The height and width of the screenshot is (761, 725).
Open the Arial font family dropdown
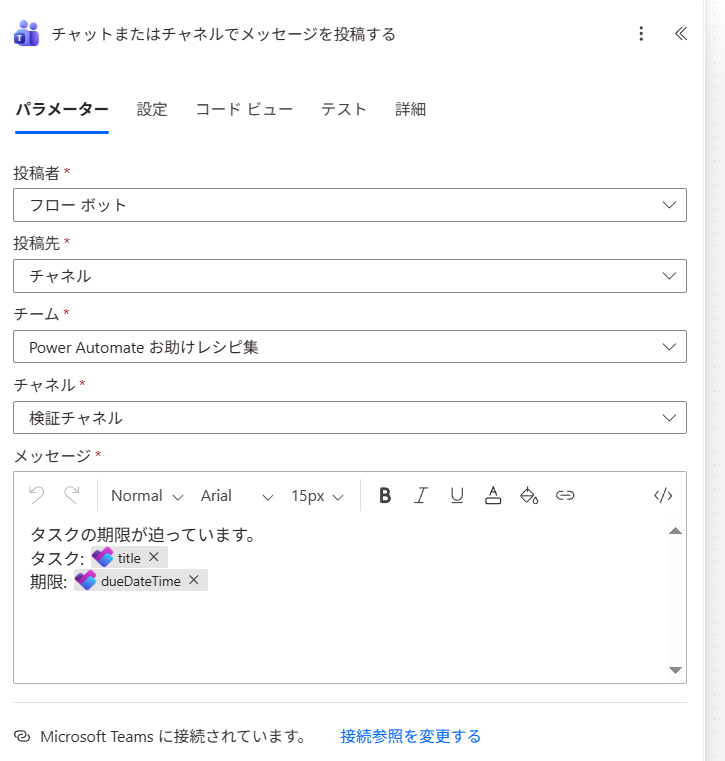(x=237, y=496)
